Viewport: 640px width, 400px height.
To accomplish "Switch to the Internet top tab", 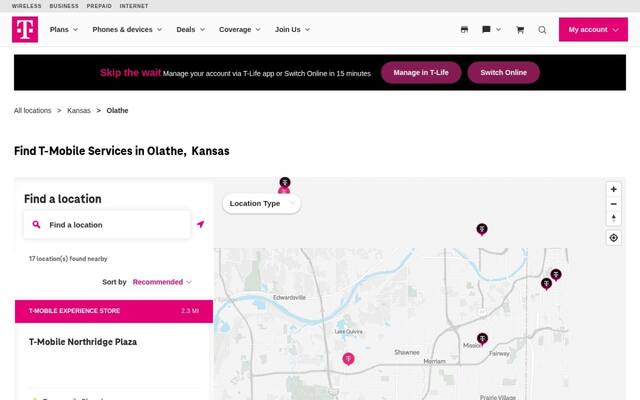I will click(134, 6).
